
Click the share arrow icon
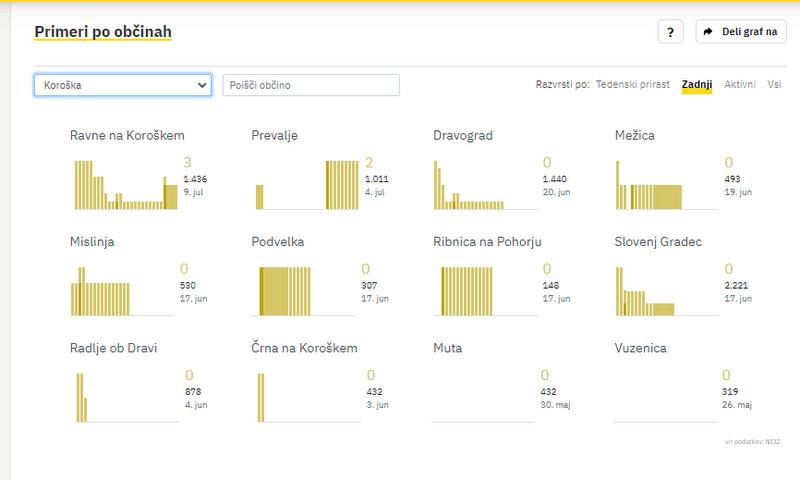pos(708,32)
